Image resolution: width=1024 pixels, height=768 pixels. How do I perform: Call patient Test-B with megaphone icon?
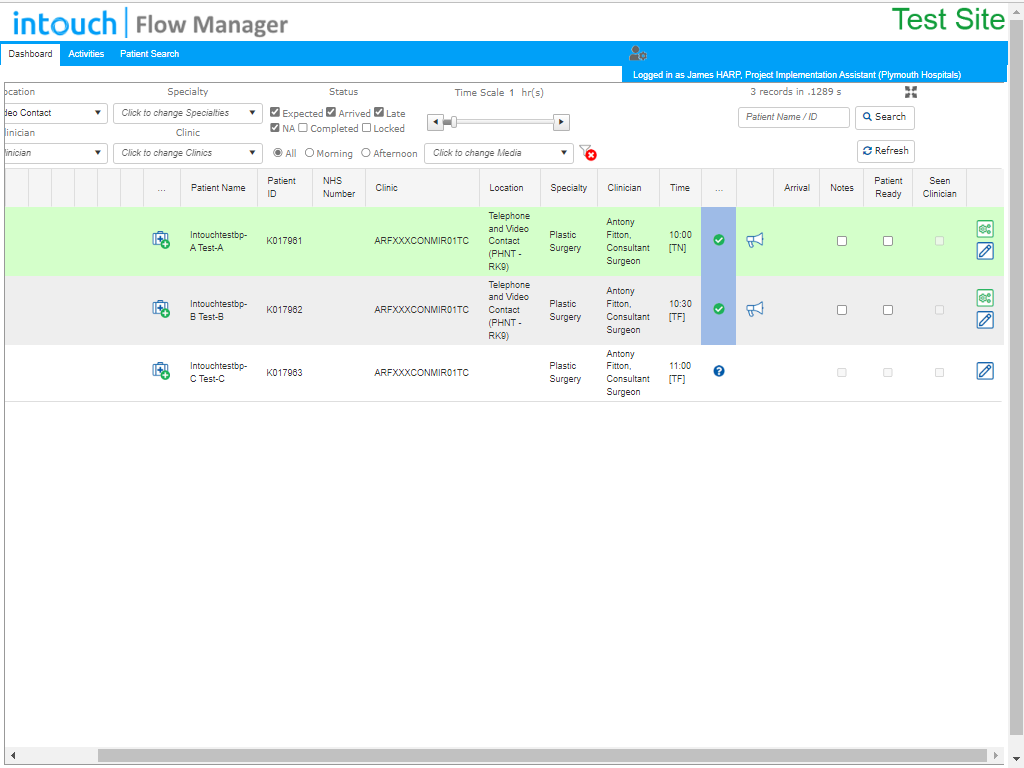pyautogui.click(x=754, y=309)
